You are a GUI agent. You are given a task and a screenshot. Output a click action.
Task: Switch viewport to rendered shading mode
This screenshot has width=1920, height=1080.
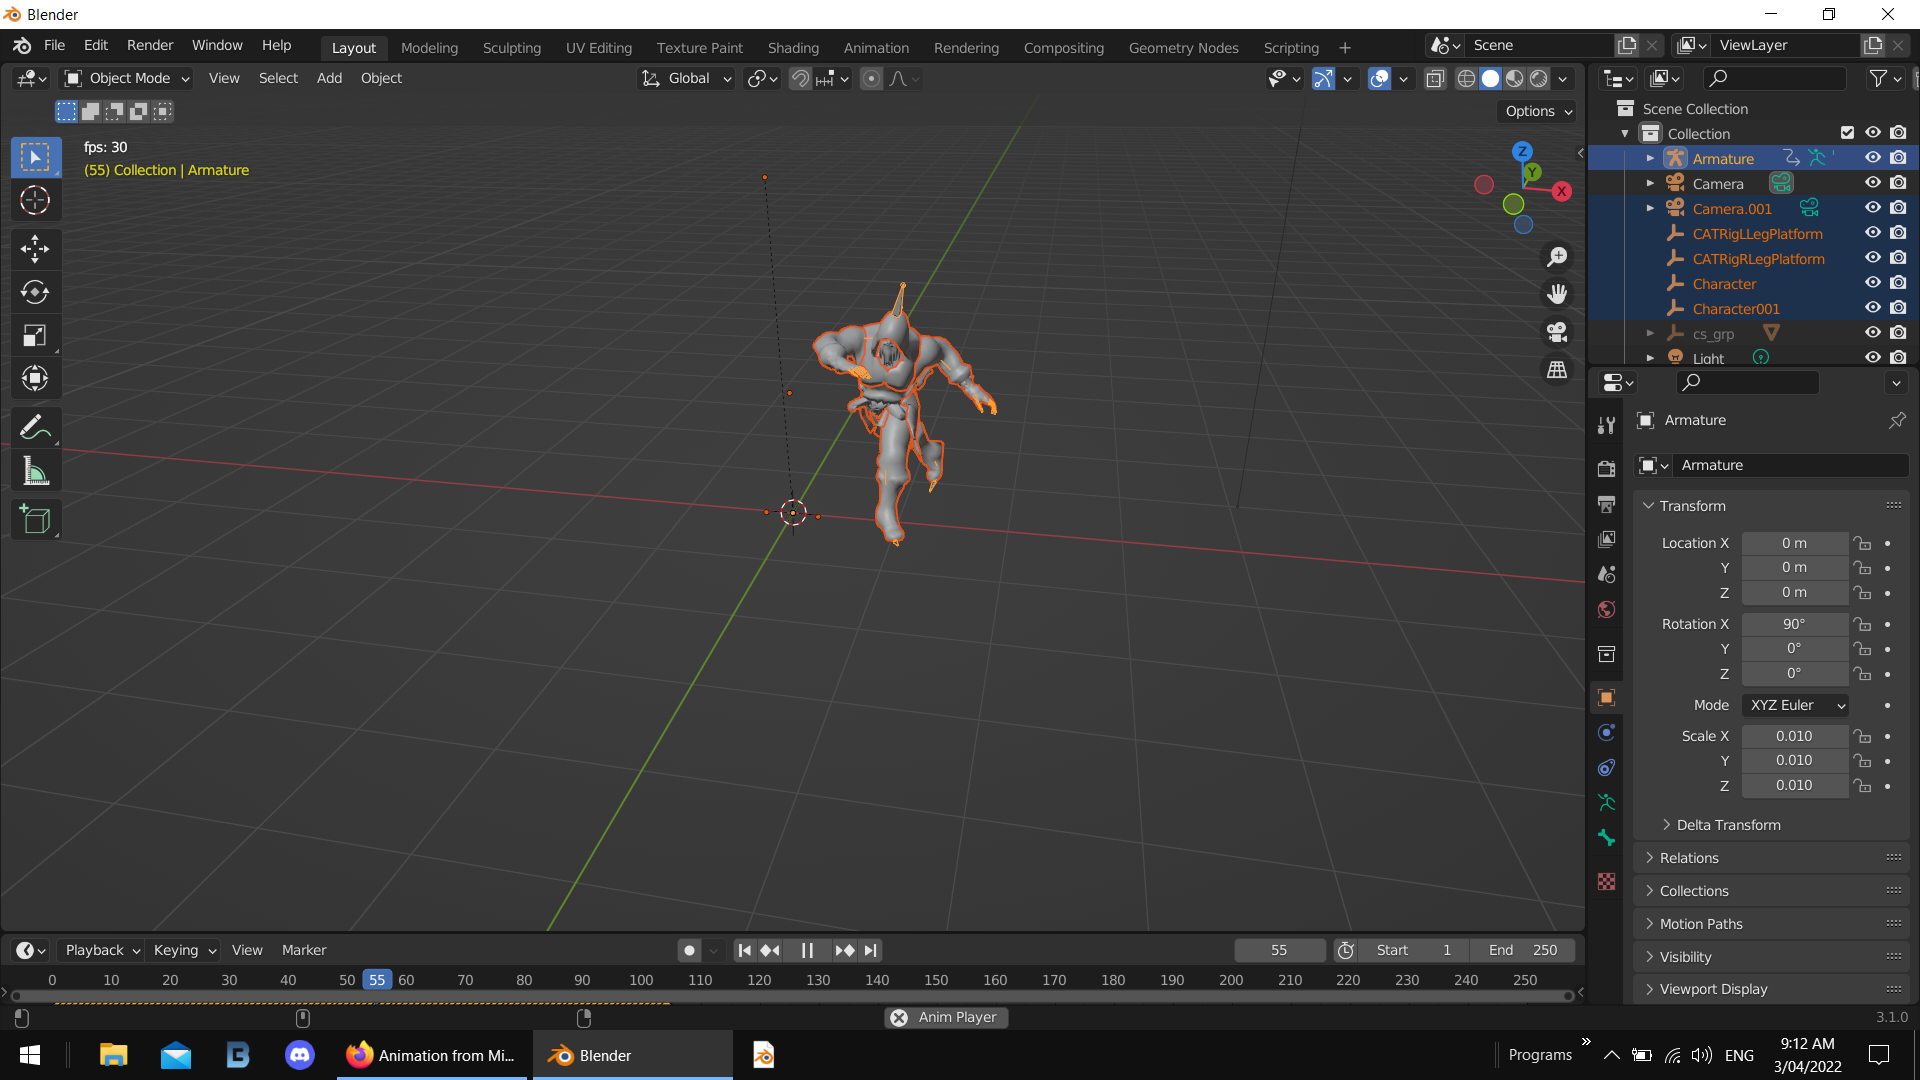[x=1541, y=78]
